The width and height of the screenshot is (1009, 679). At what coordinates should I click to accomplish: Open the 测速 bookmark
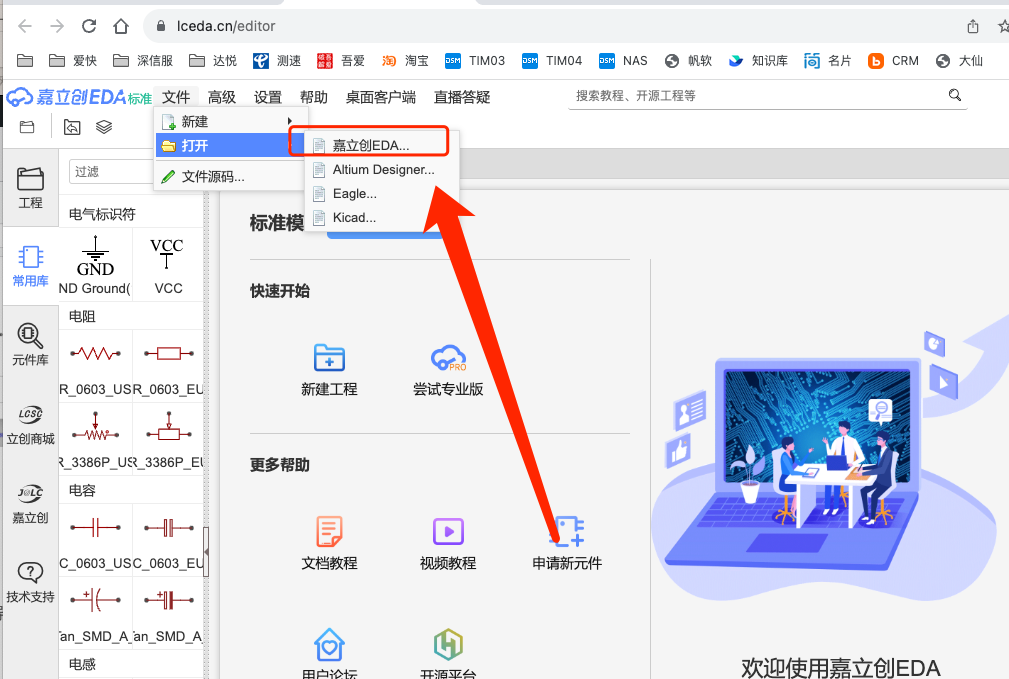pyautogui.click(x=277, y=60)
